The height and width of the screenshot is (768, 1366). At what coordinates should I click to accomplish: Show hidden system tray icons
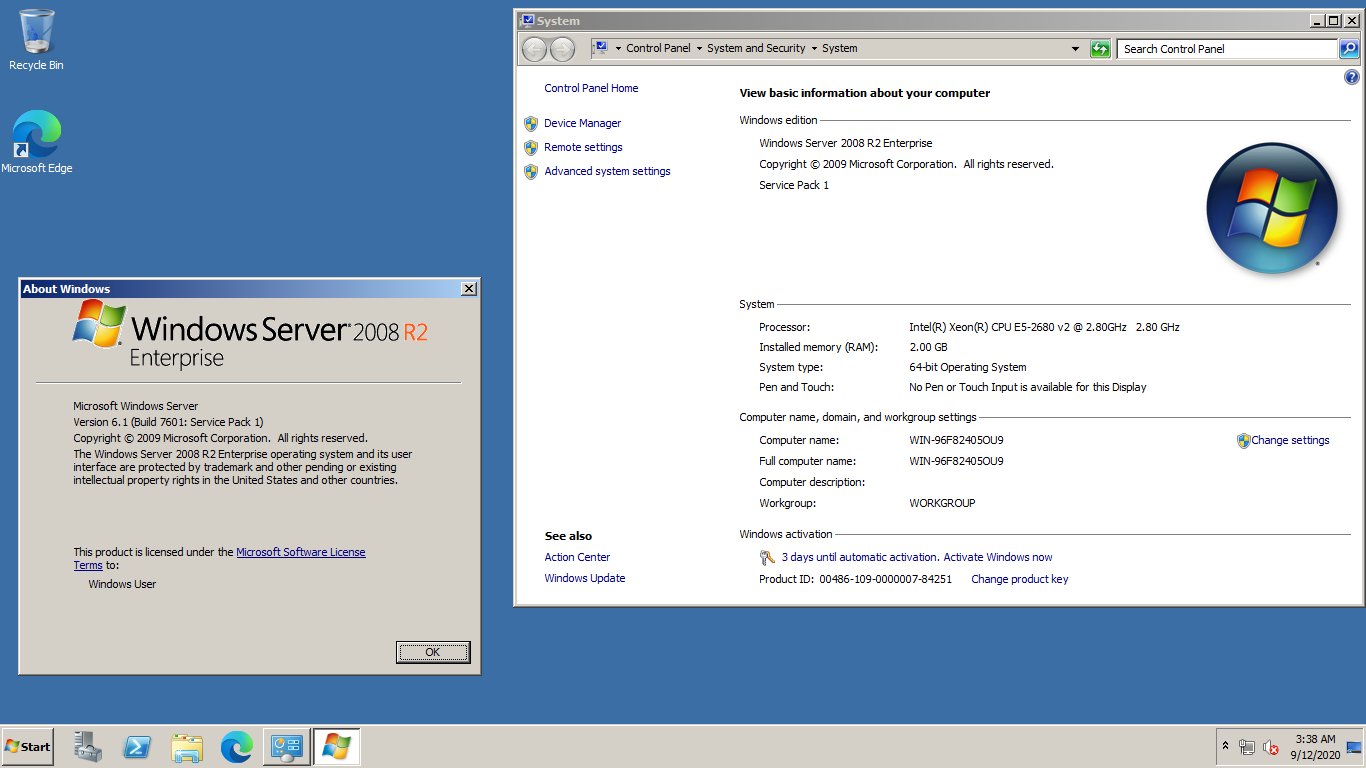coord(1226,746)
